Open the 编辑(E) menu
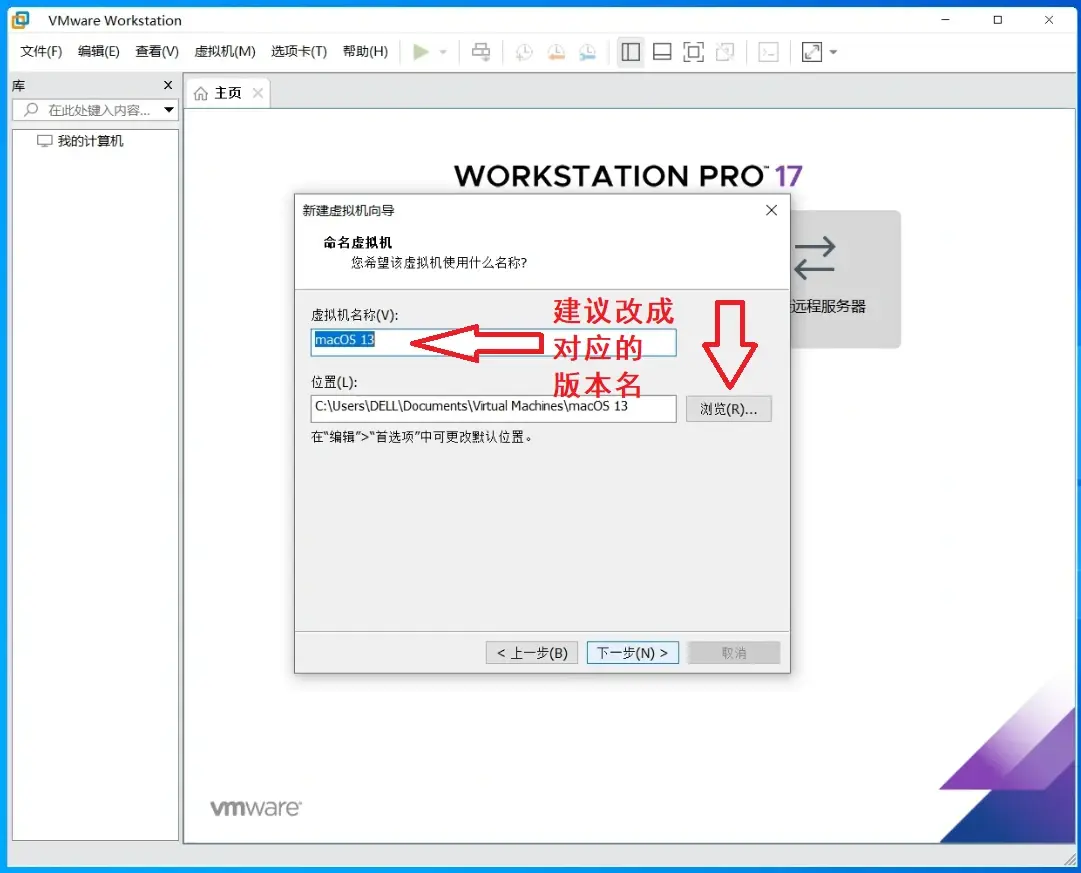 tap(99, 52)
